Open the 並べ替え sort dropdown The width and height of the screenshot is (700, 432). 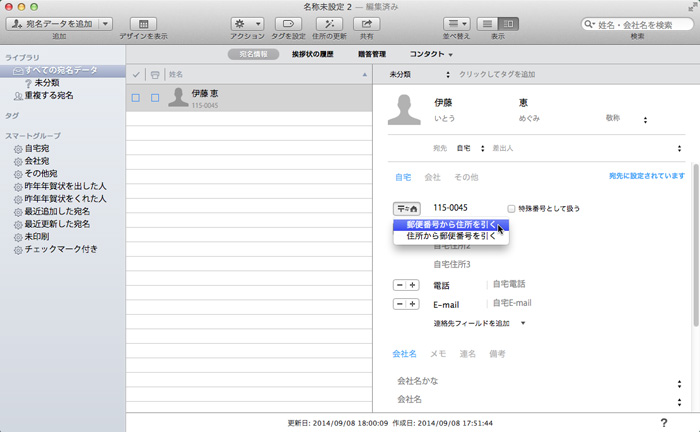pyautogui.click(x=456, y=23)
